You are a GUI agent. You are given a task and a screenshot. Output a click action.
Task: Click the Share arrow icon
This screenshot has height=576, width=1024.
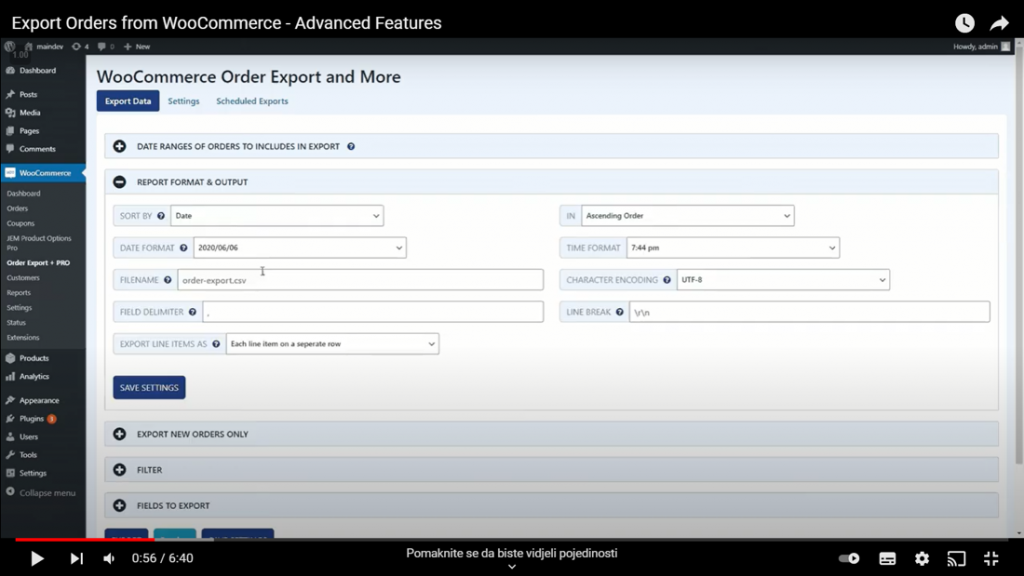click(999, 24)
